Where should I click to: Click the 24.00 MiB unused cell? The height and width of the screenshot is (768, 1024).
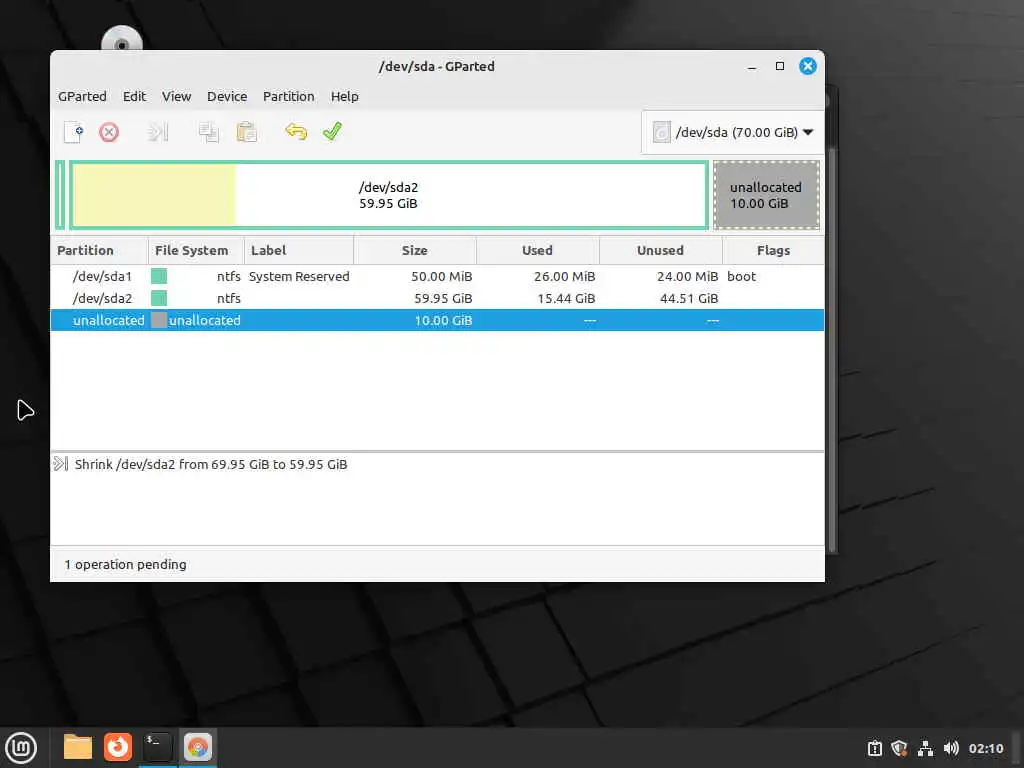coord(687,276)
